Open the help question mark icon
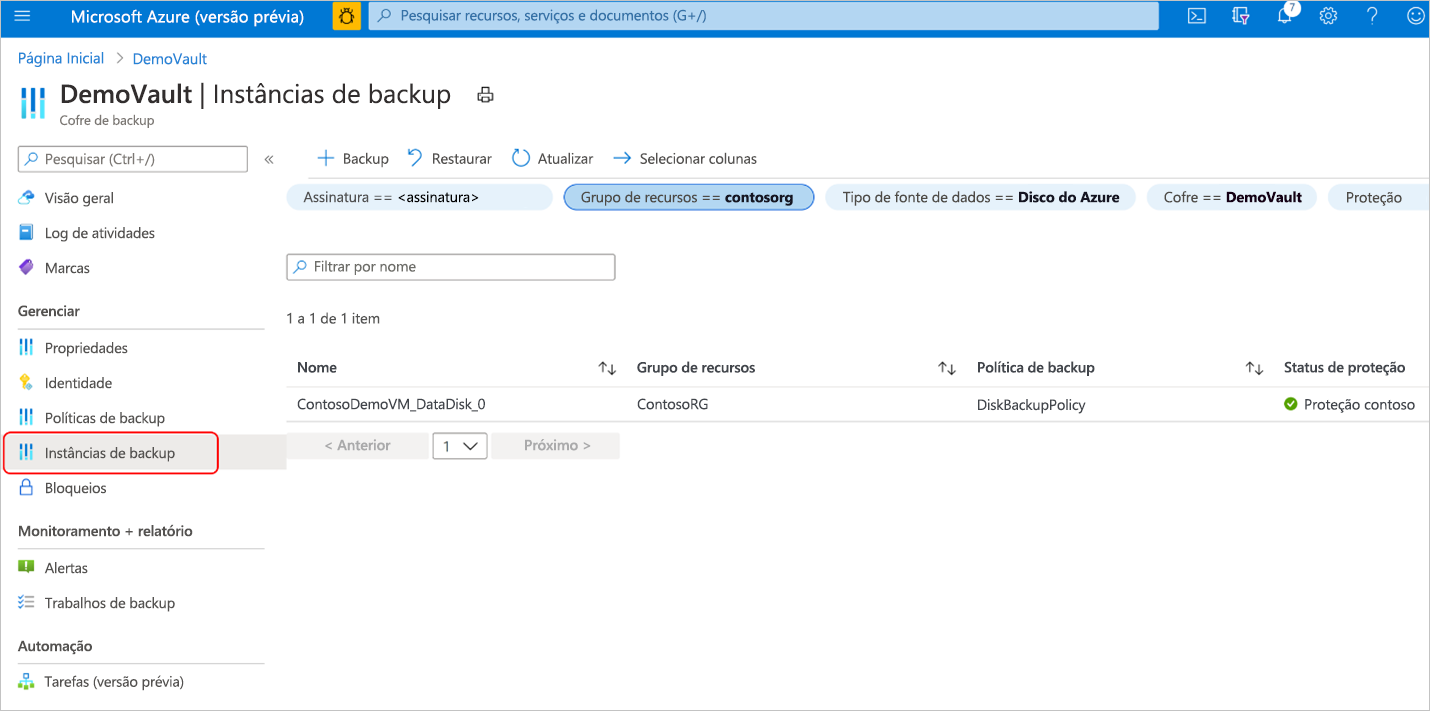The image size is (1430, 711). click(1372, 16)
